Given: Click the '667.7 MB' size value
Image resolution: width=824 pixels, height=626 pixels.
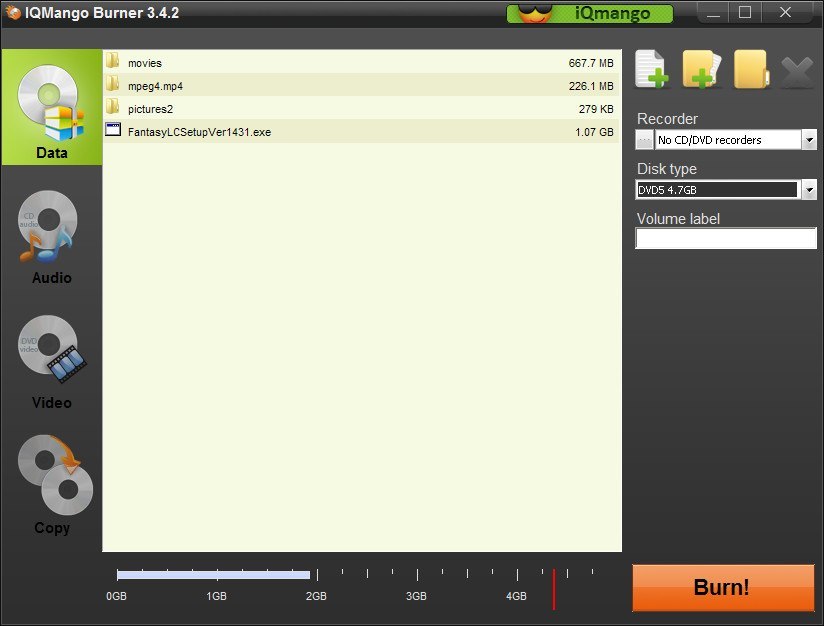Looking at the screenshot, I should [591, 63].
